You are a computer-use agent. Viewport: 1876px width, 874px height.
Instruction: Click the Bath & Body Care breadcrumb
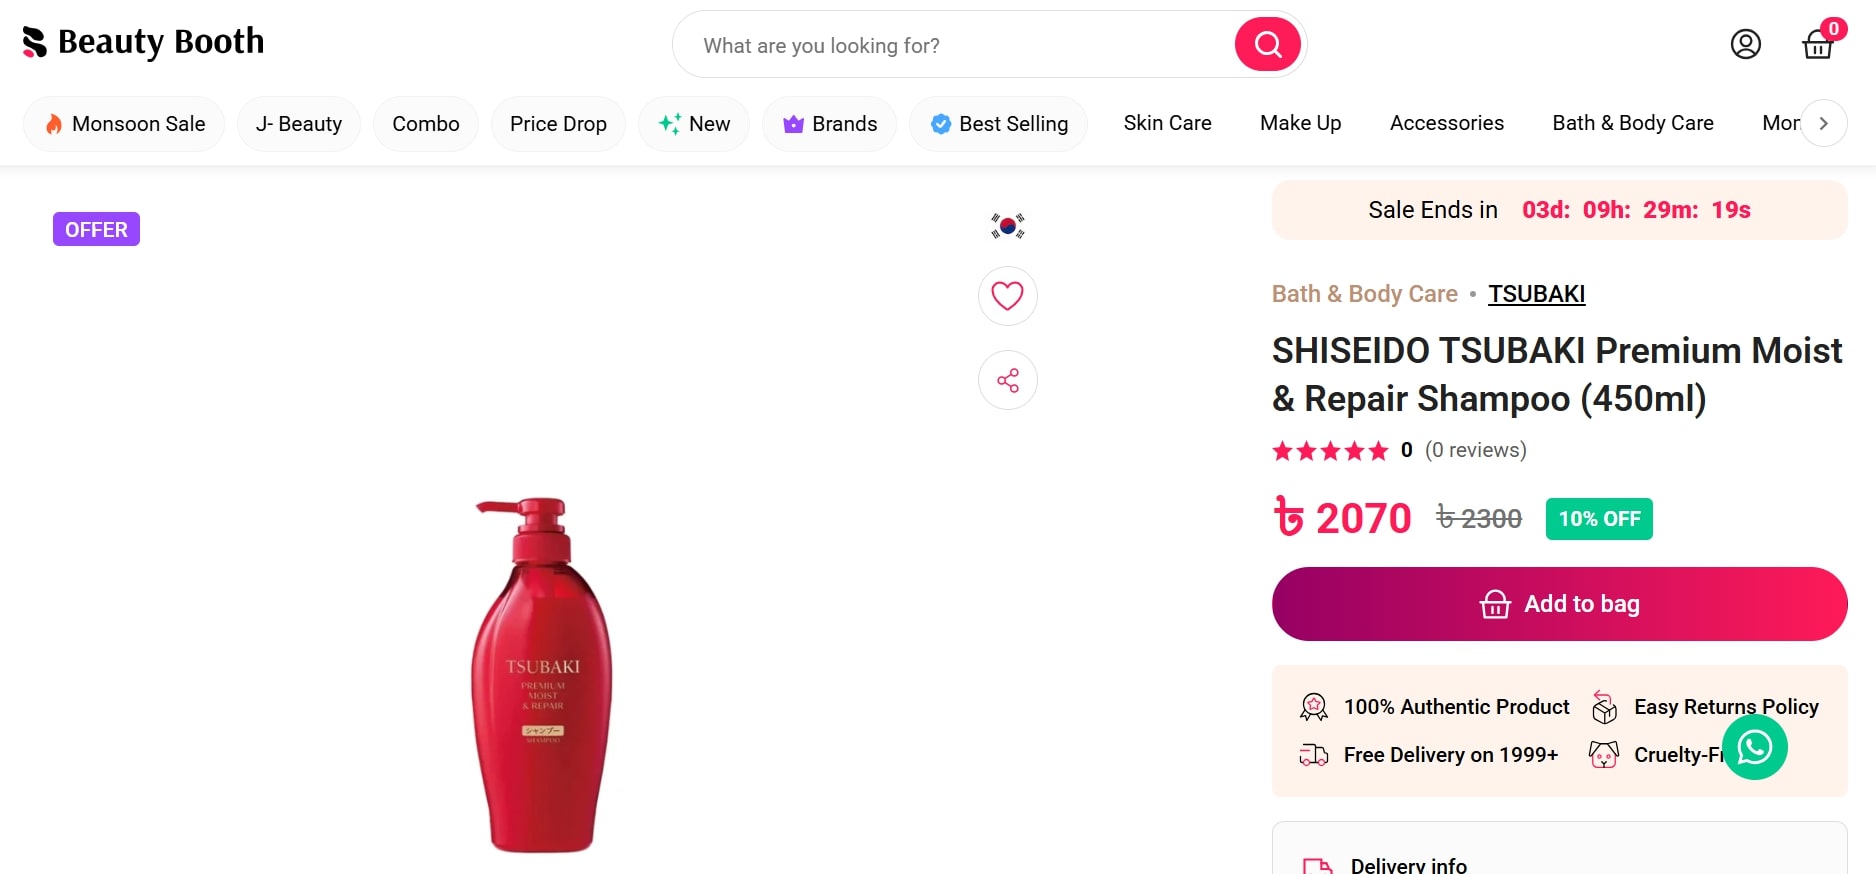click(x=1364, y=294)
